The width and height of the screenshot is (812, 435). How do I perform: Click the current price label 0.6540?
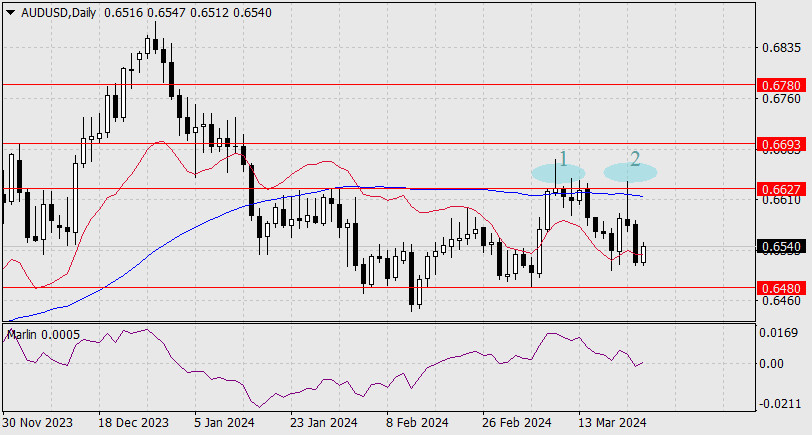point(782,246)
